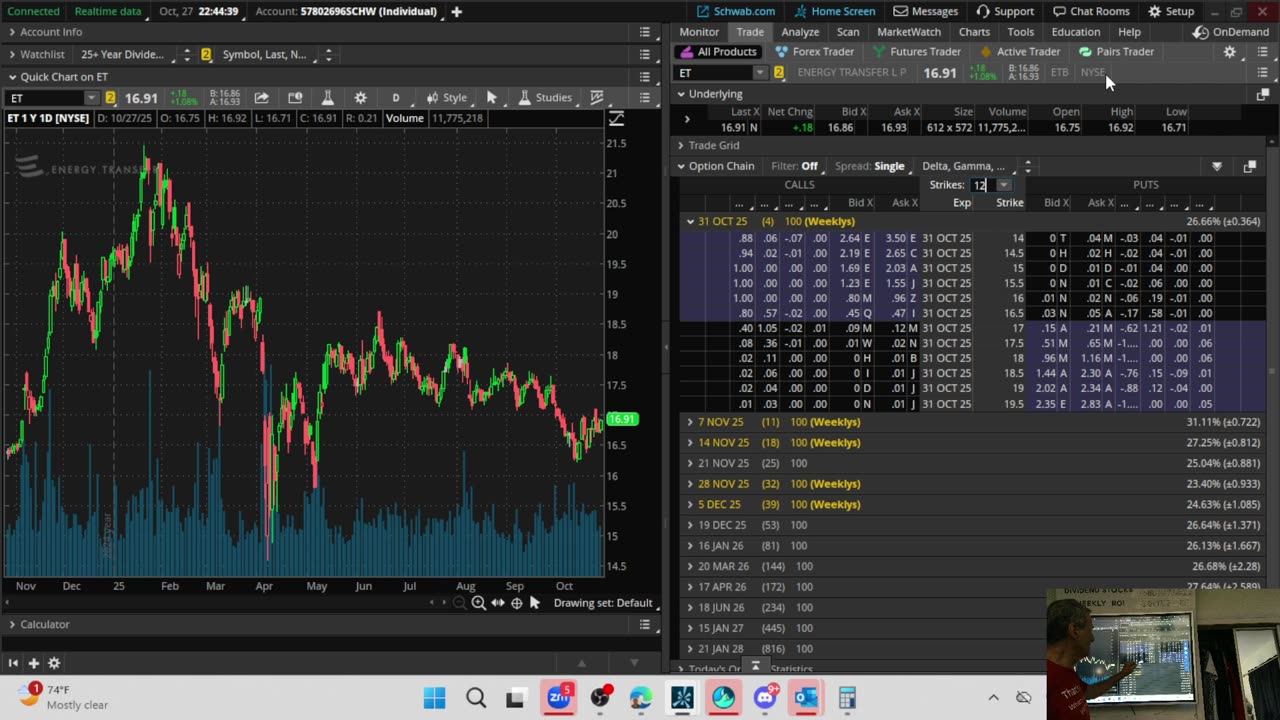Open Calculator panel list menu icon

(645, 624)
